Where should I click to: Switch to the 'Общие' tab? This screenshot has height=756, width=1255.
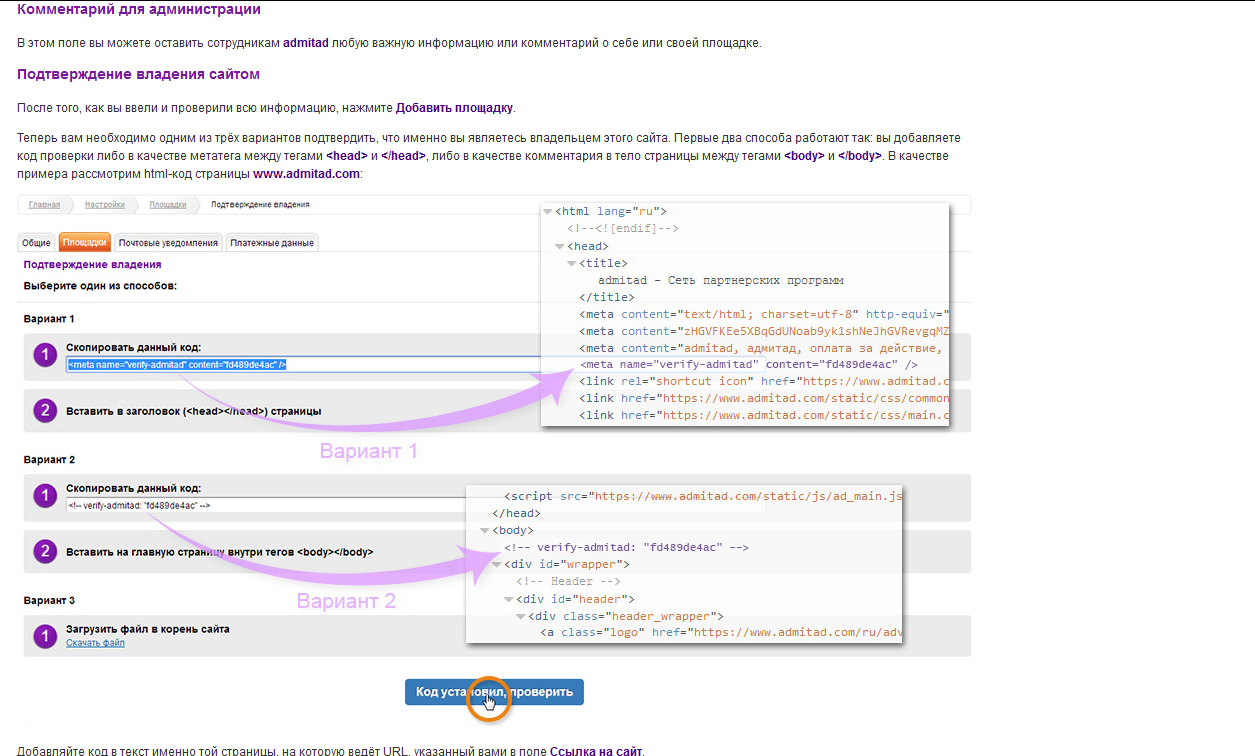pyautogui.click(x=37, y=242)
